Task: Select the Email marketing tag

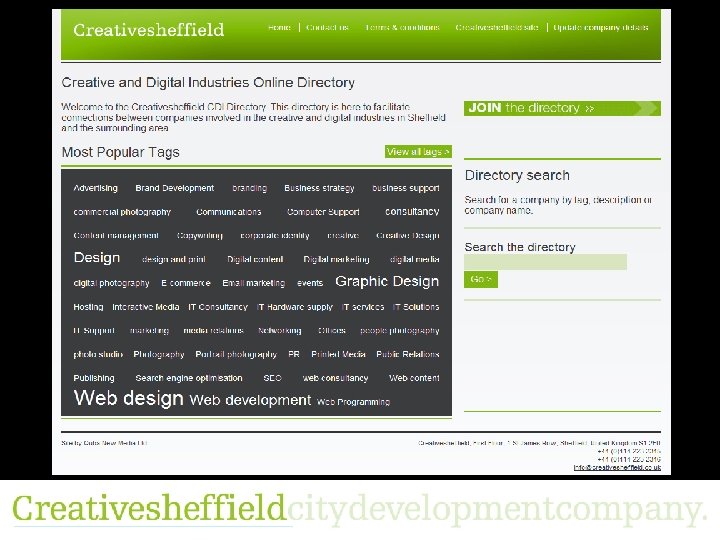Action: tap(254, 283)
